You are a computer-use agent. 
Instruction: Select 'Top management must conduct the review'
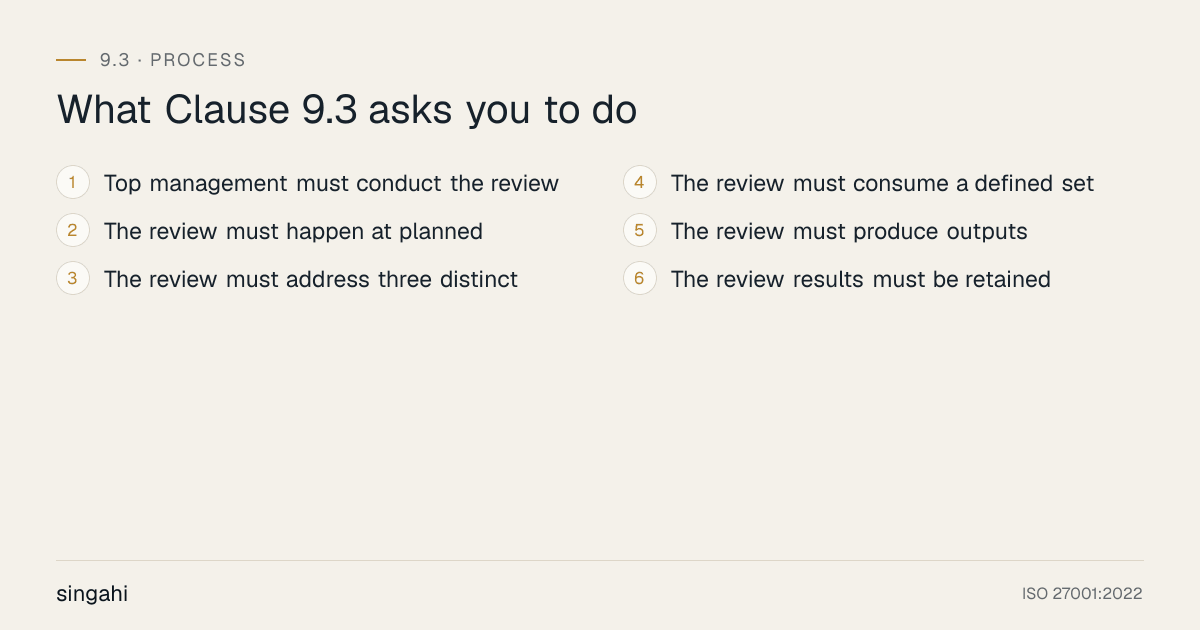pos(331,183)
